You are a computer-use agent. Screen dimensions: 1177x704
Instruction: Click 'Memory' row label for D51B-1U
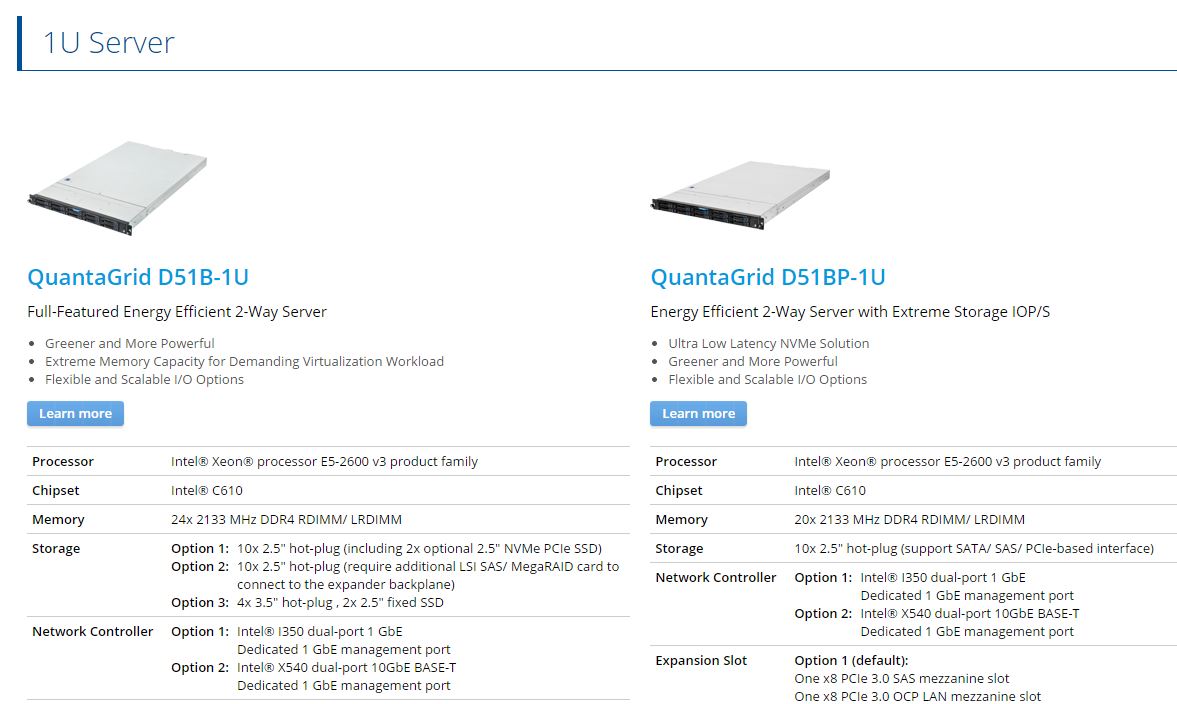tap(58, 519)
